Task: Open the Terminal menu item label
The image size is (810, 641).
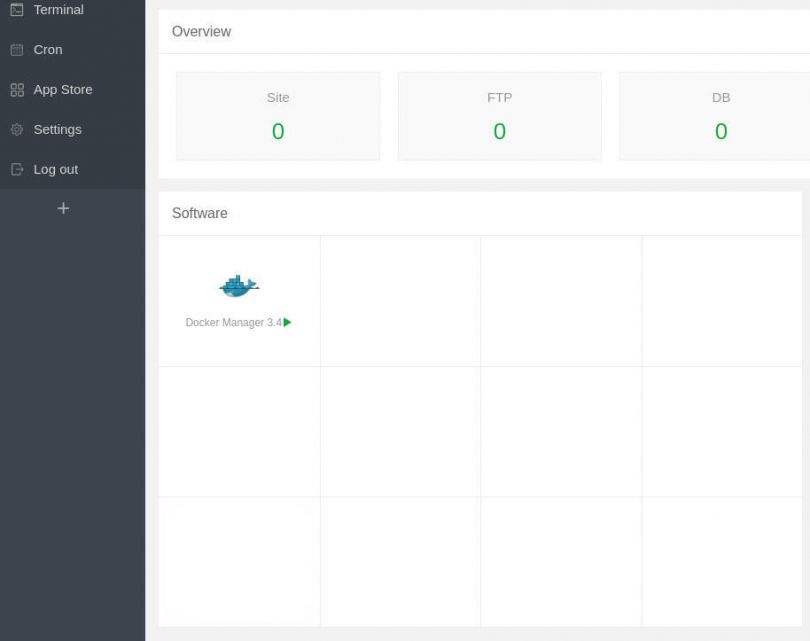Action: (58, 10)
